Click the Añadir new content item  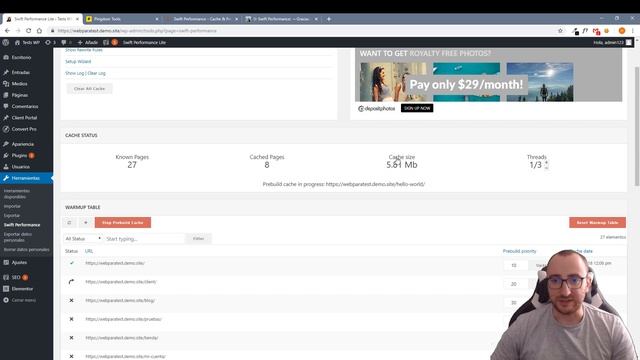click(88, 42)
